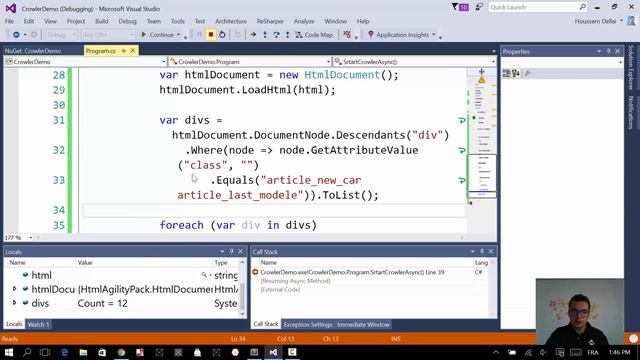Click the Property Pages wrench icon
The width and height of the screenshot is (640, 360).
click(x=527, y=73)
